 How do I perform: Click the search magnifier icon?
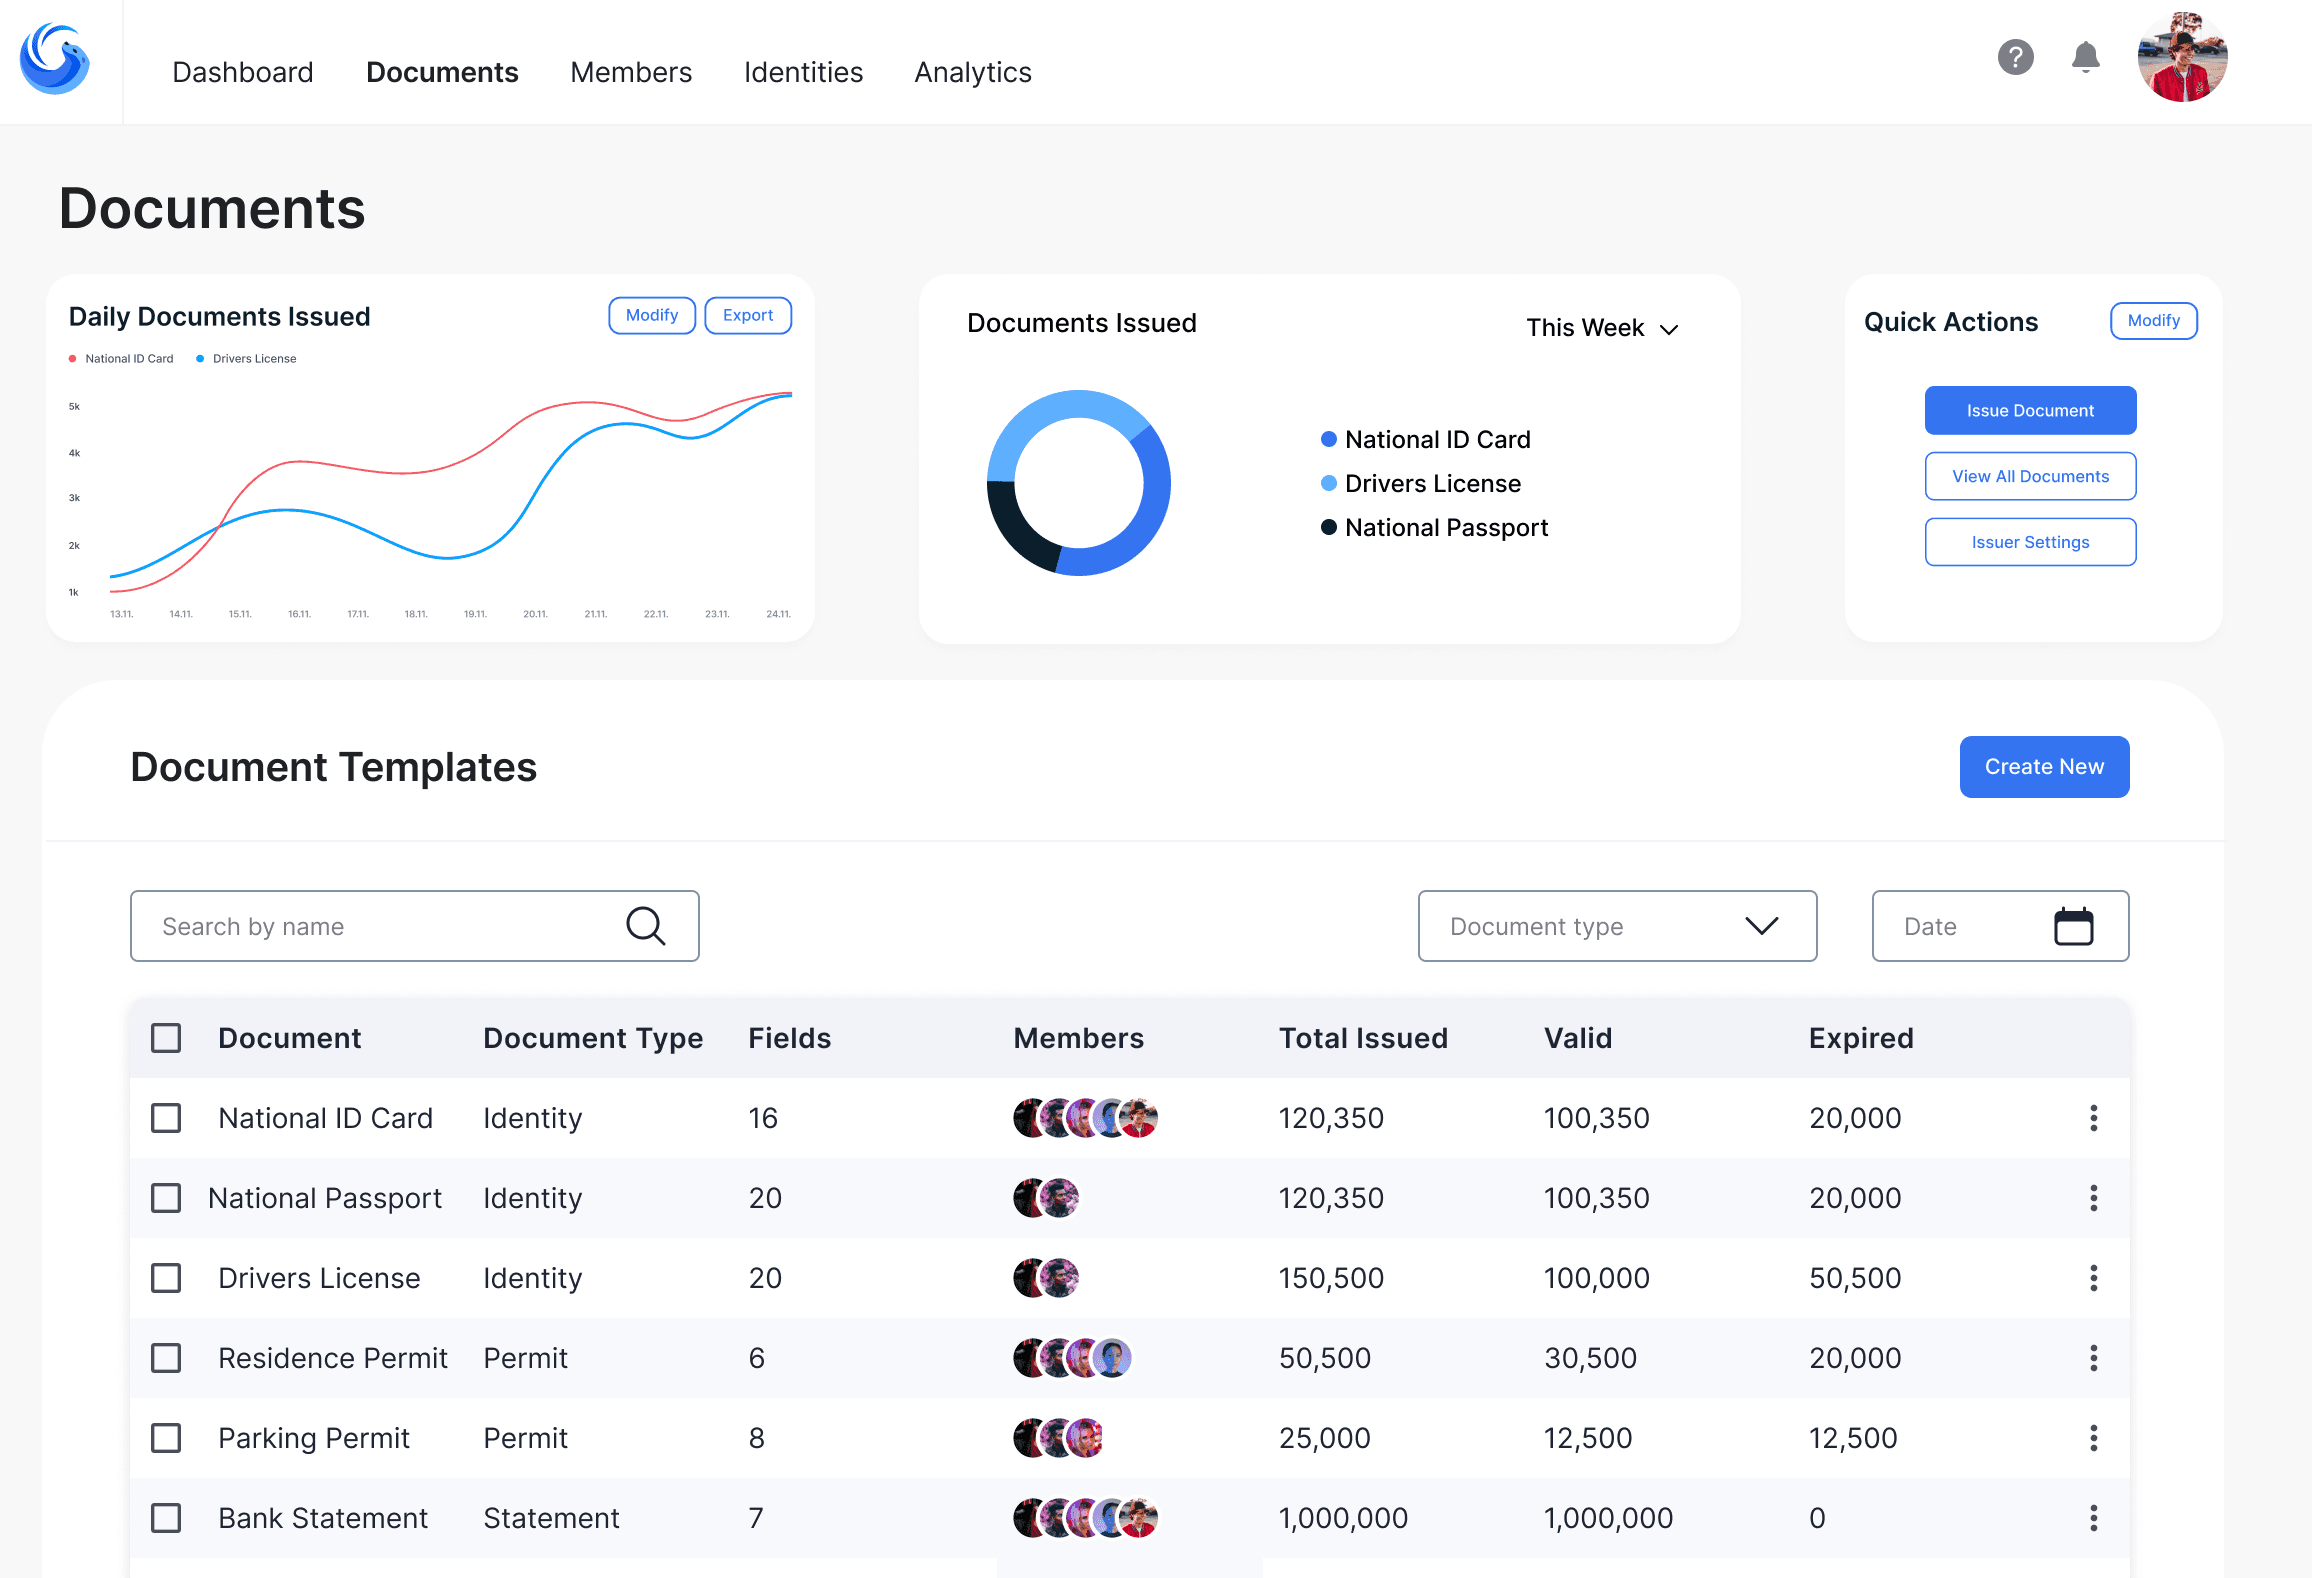646,926
